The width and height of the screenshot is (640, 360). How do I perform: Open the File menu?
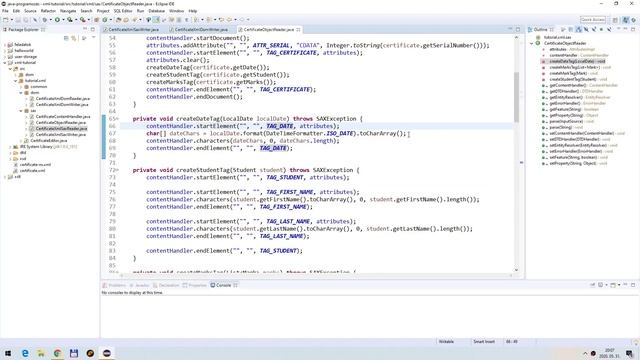[x=5, y=11]
